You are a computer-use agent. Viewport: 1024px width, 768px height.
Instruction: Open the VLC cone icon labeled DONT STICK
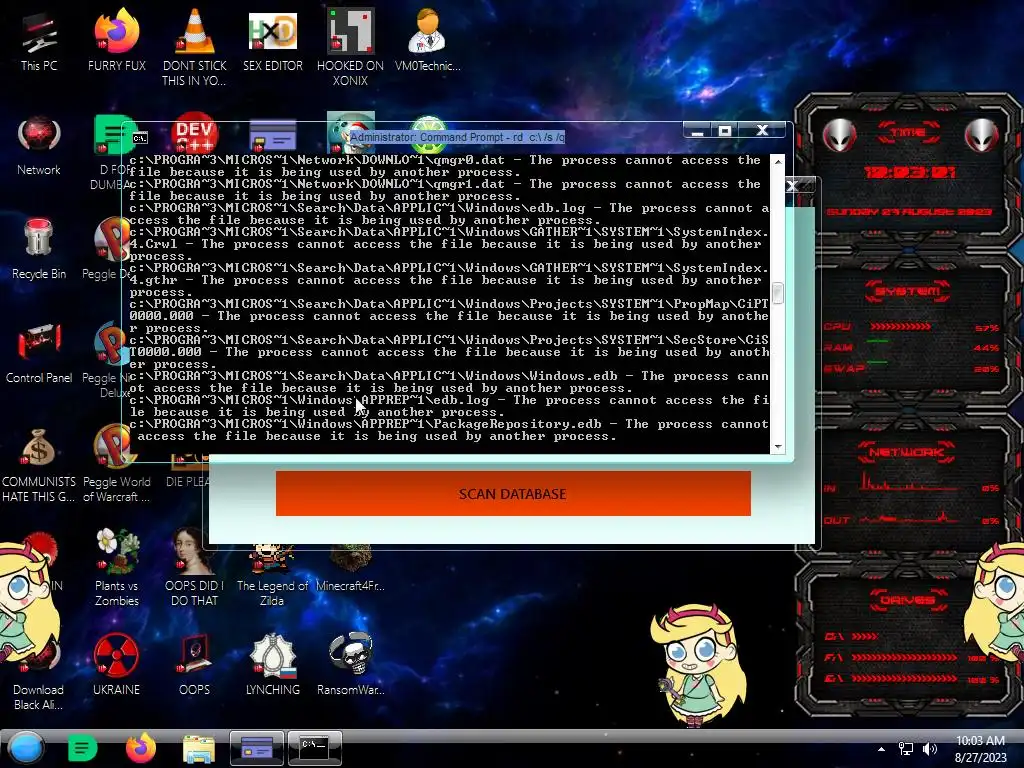pyautogui.click(x=195, y=47)
